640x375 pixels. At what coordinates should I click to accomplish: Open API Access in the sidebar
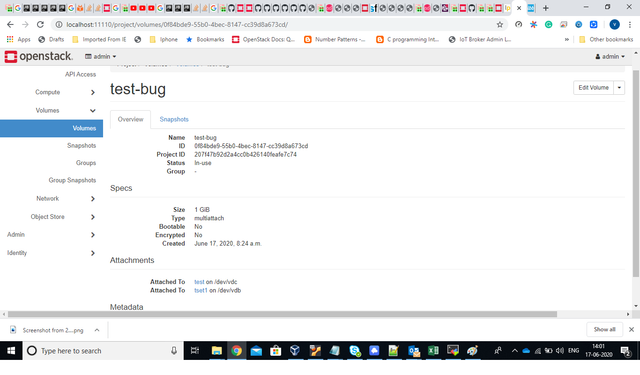coord(80,74)
